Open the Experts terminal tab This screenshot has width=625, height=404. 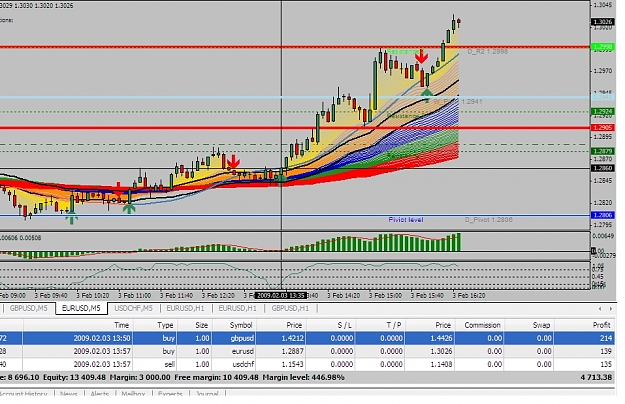(x=170, y=394)
